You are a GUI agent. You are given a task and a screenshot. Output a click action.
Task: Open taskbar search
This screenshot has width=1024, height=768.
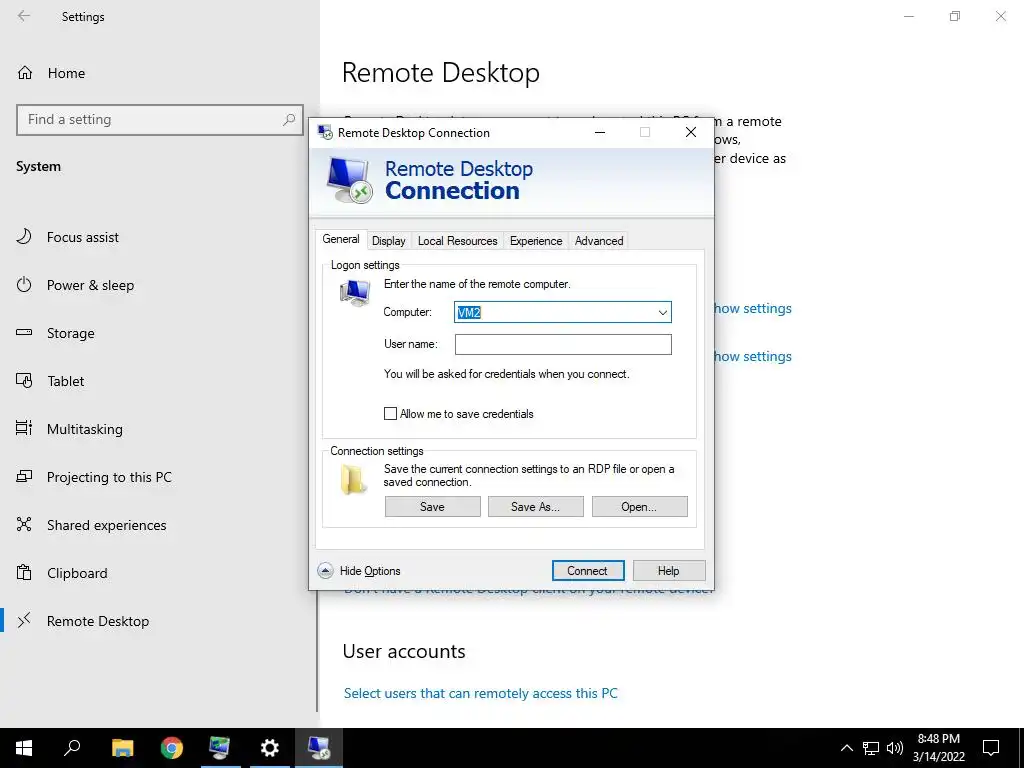click(x=72, y=748)
